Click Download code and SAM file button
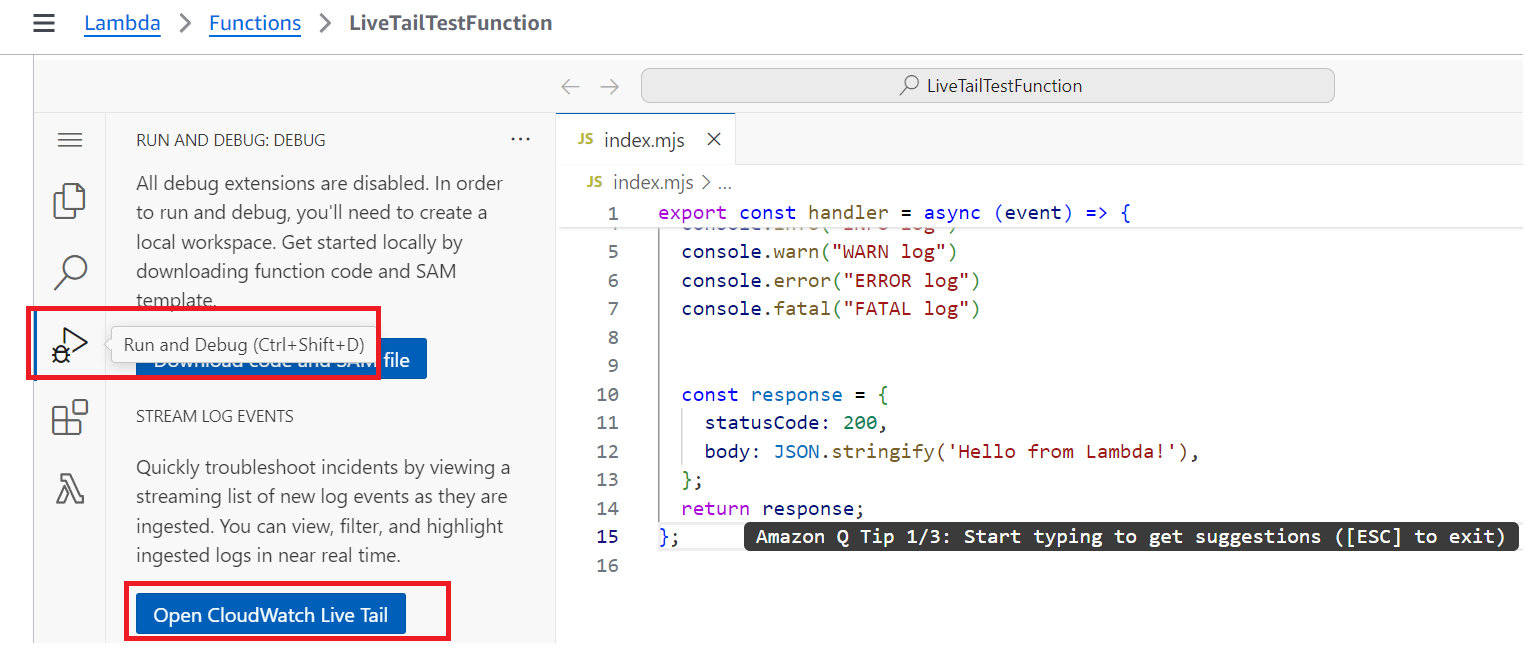Image resolution: width=1526 pixels, height=648 pixels. point(282,360)
